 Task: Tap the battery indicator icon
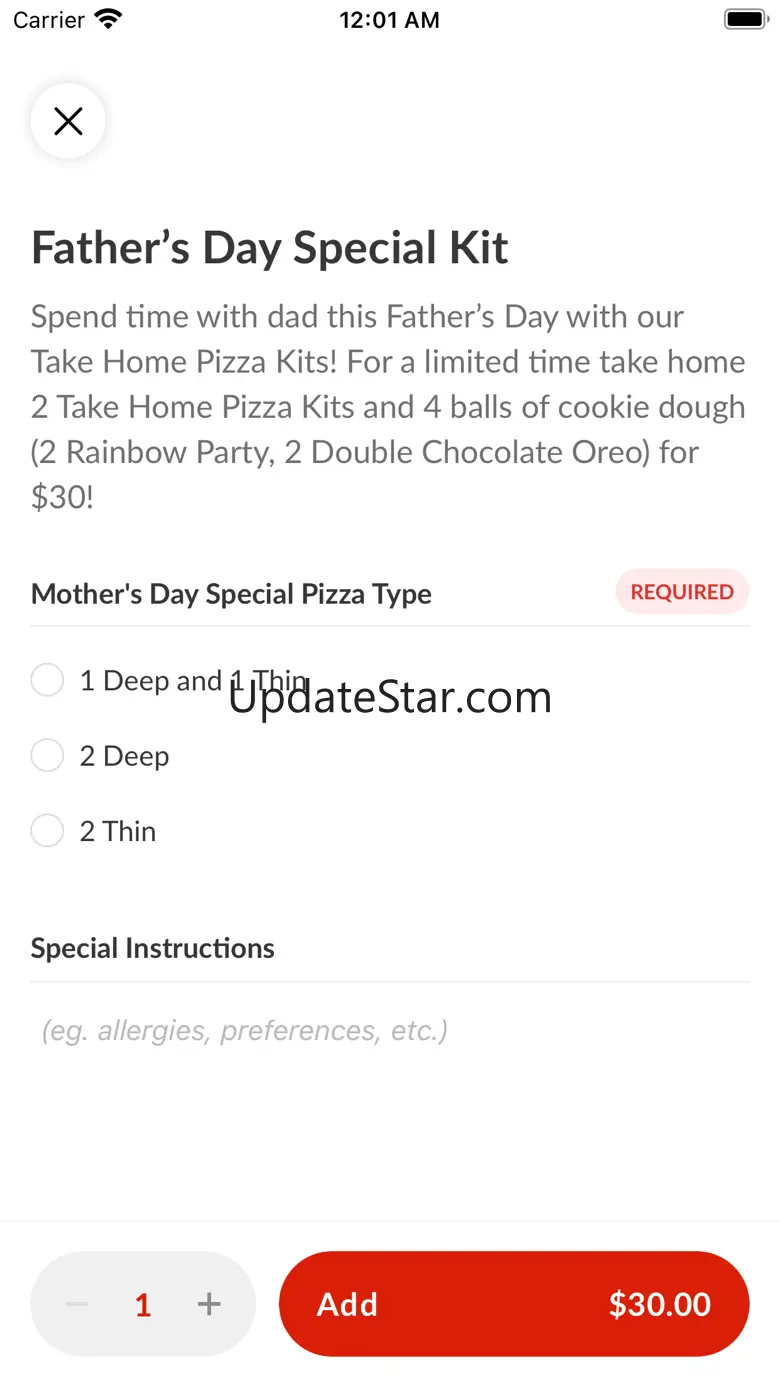pyautogui.click(x=745, y=19)
